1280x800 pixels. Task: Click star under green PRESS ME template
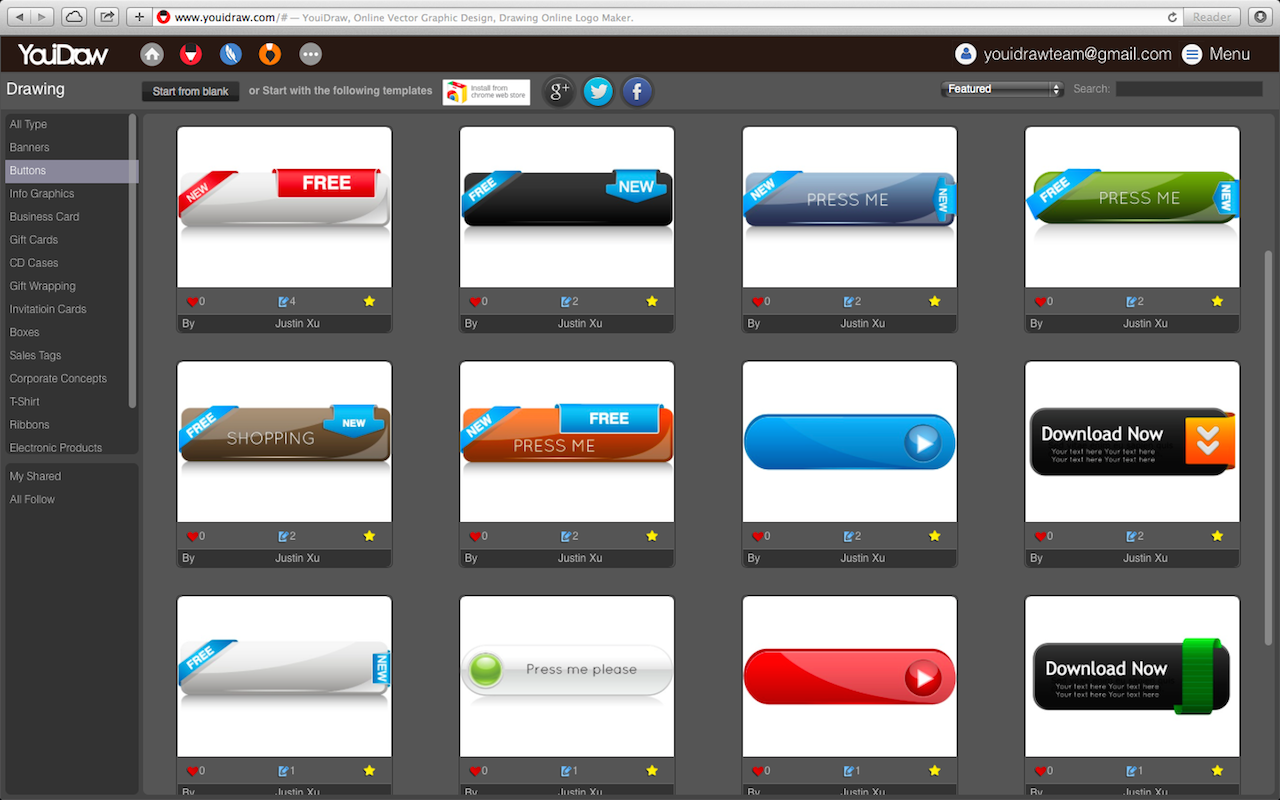(x=1217, y=301)
